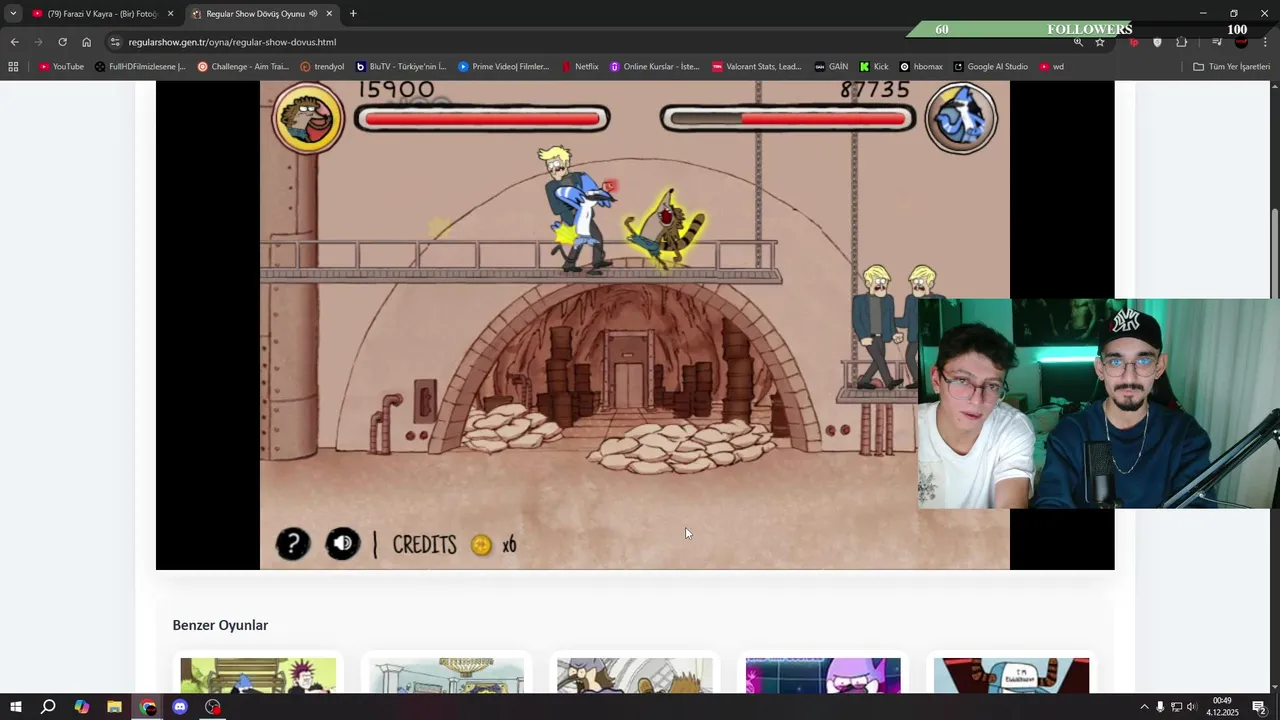Viewport: 1280px width, 720px height.
Task: Open the Valorant Stats bookmark
Action: click(x=757, y=67)
